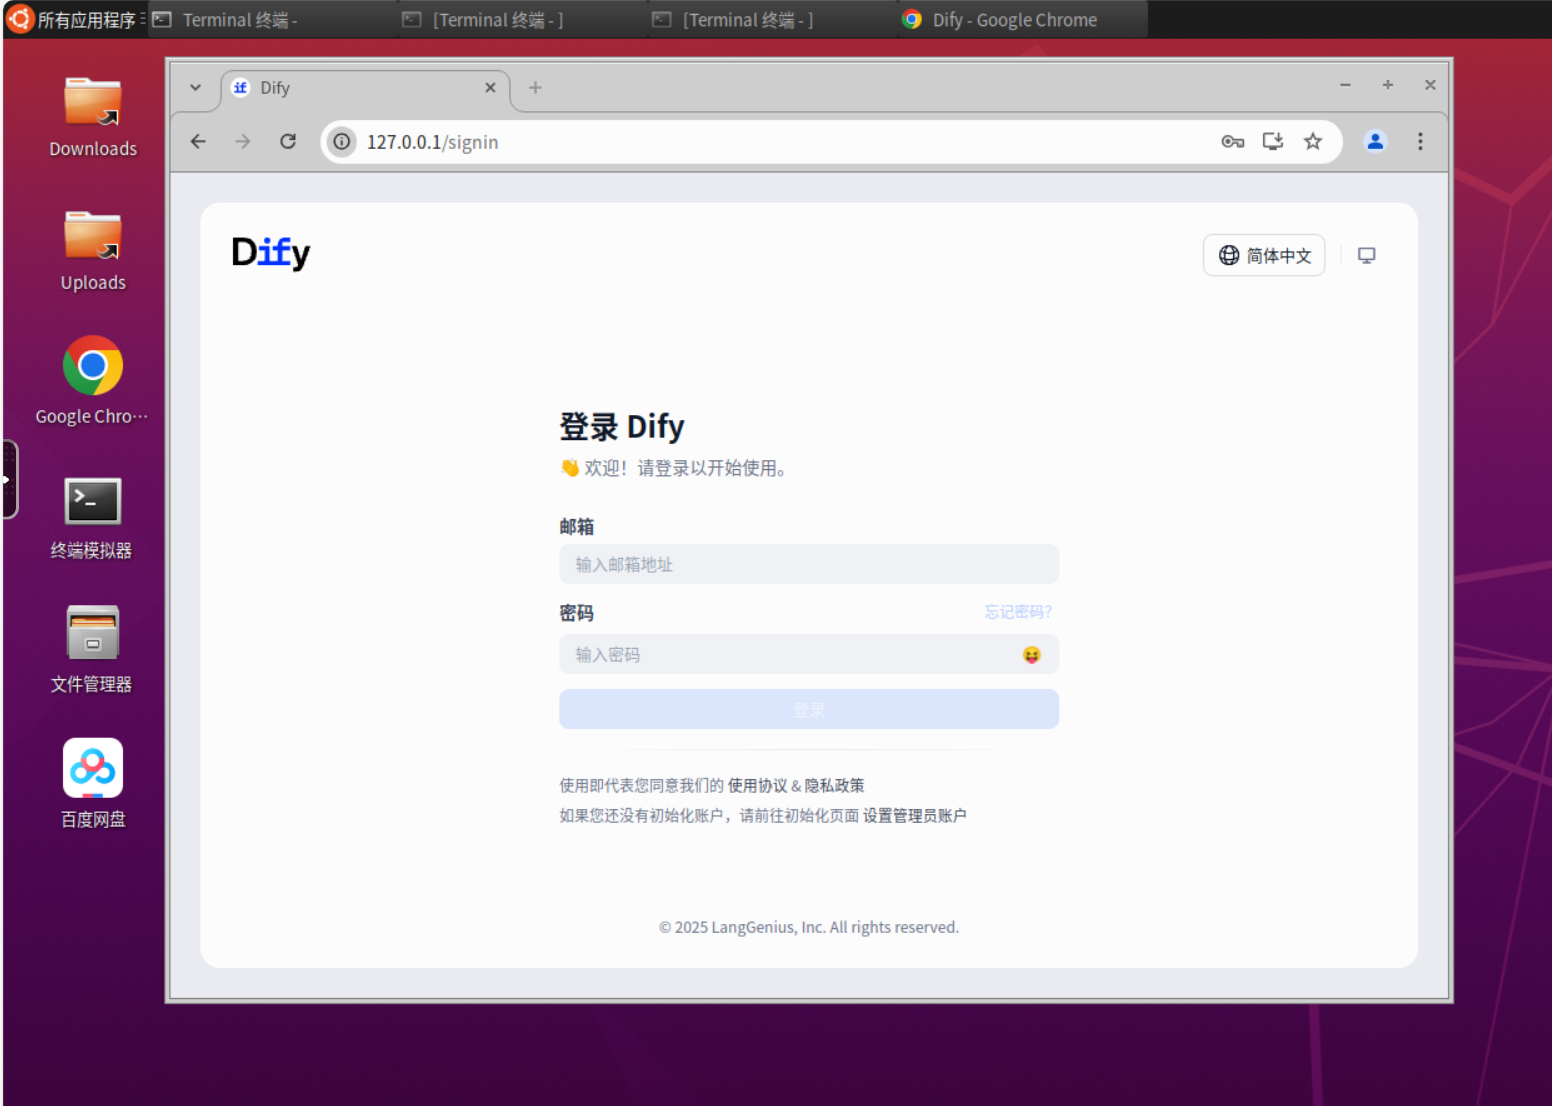Launch the 终端模拟器 terminal emulator
This screenshot has width=1552, height=1106.
pos(92,518)
